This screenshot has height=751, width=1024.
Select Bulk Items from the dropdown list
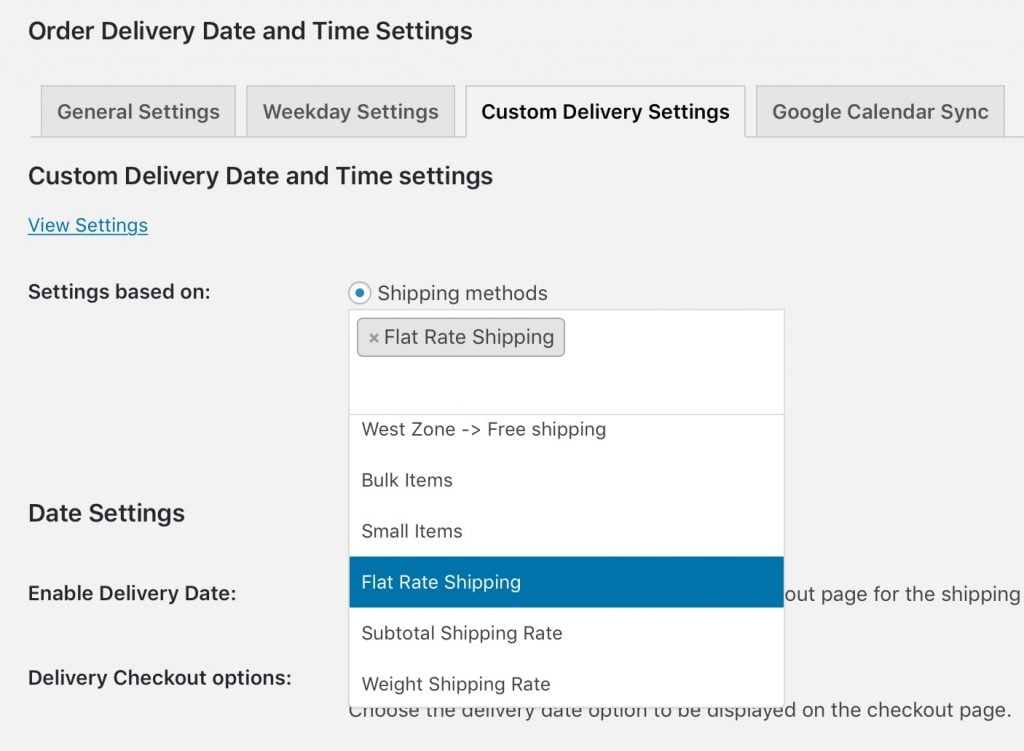(407, 480)
